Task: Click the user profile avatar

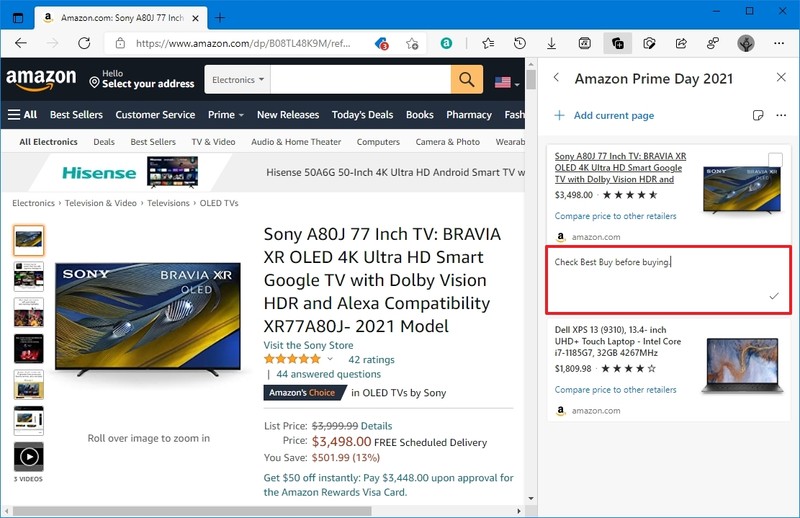Action: [746, 43]
